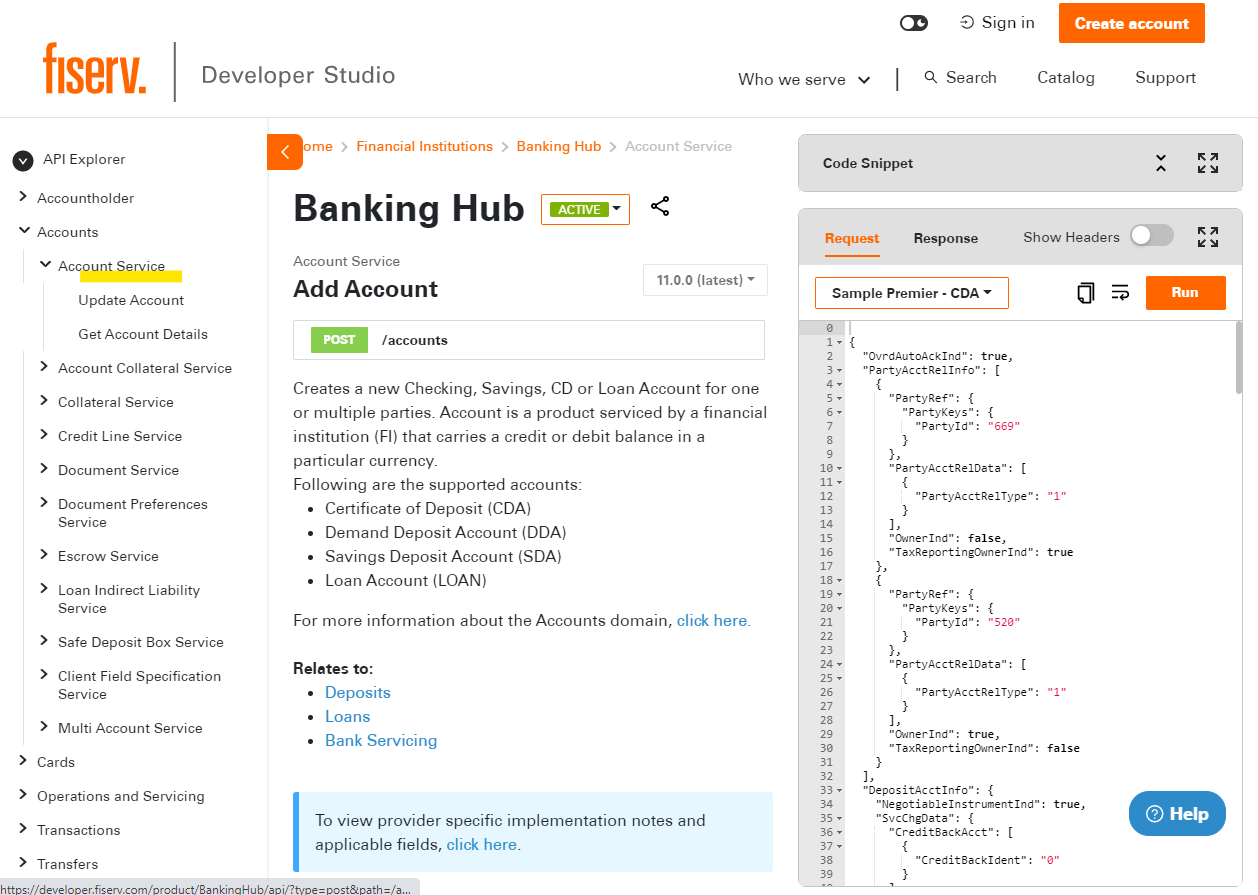Open the Loans related link

click(348, 716)
